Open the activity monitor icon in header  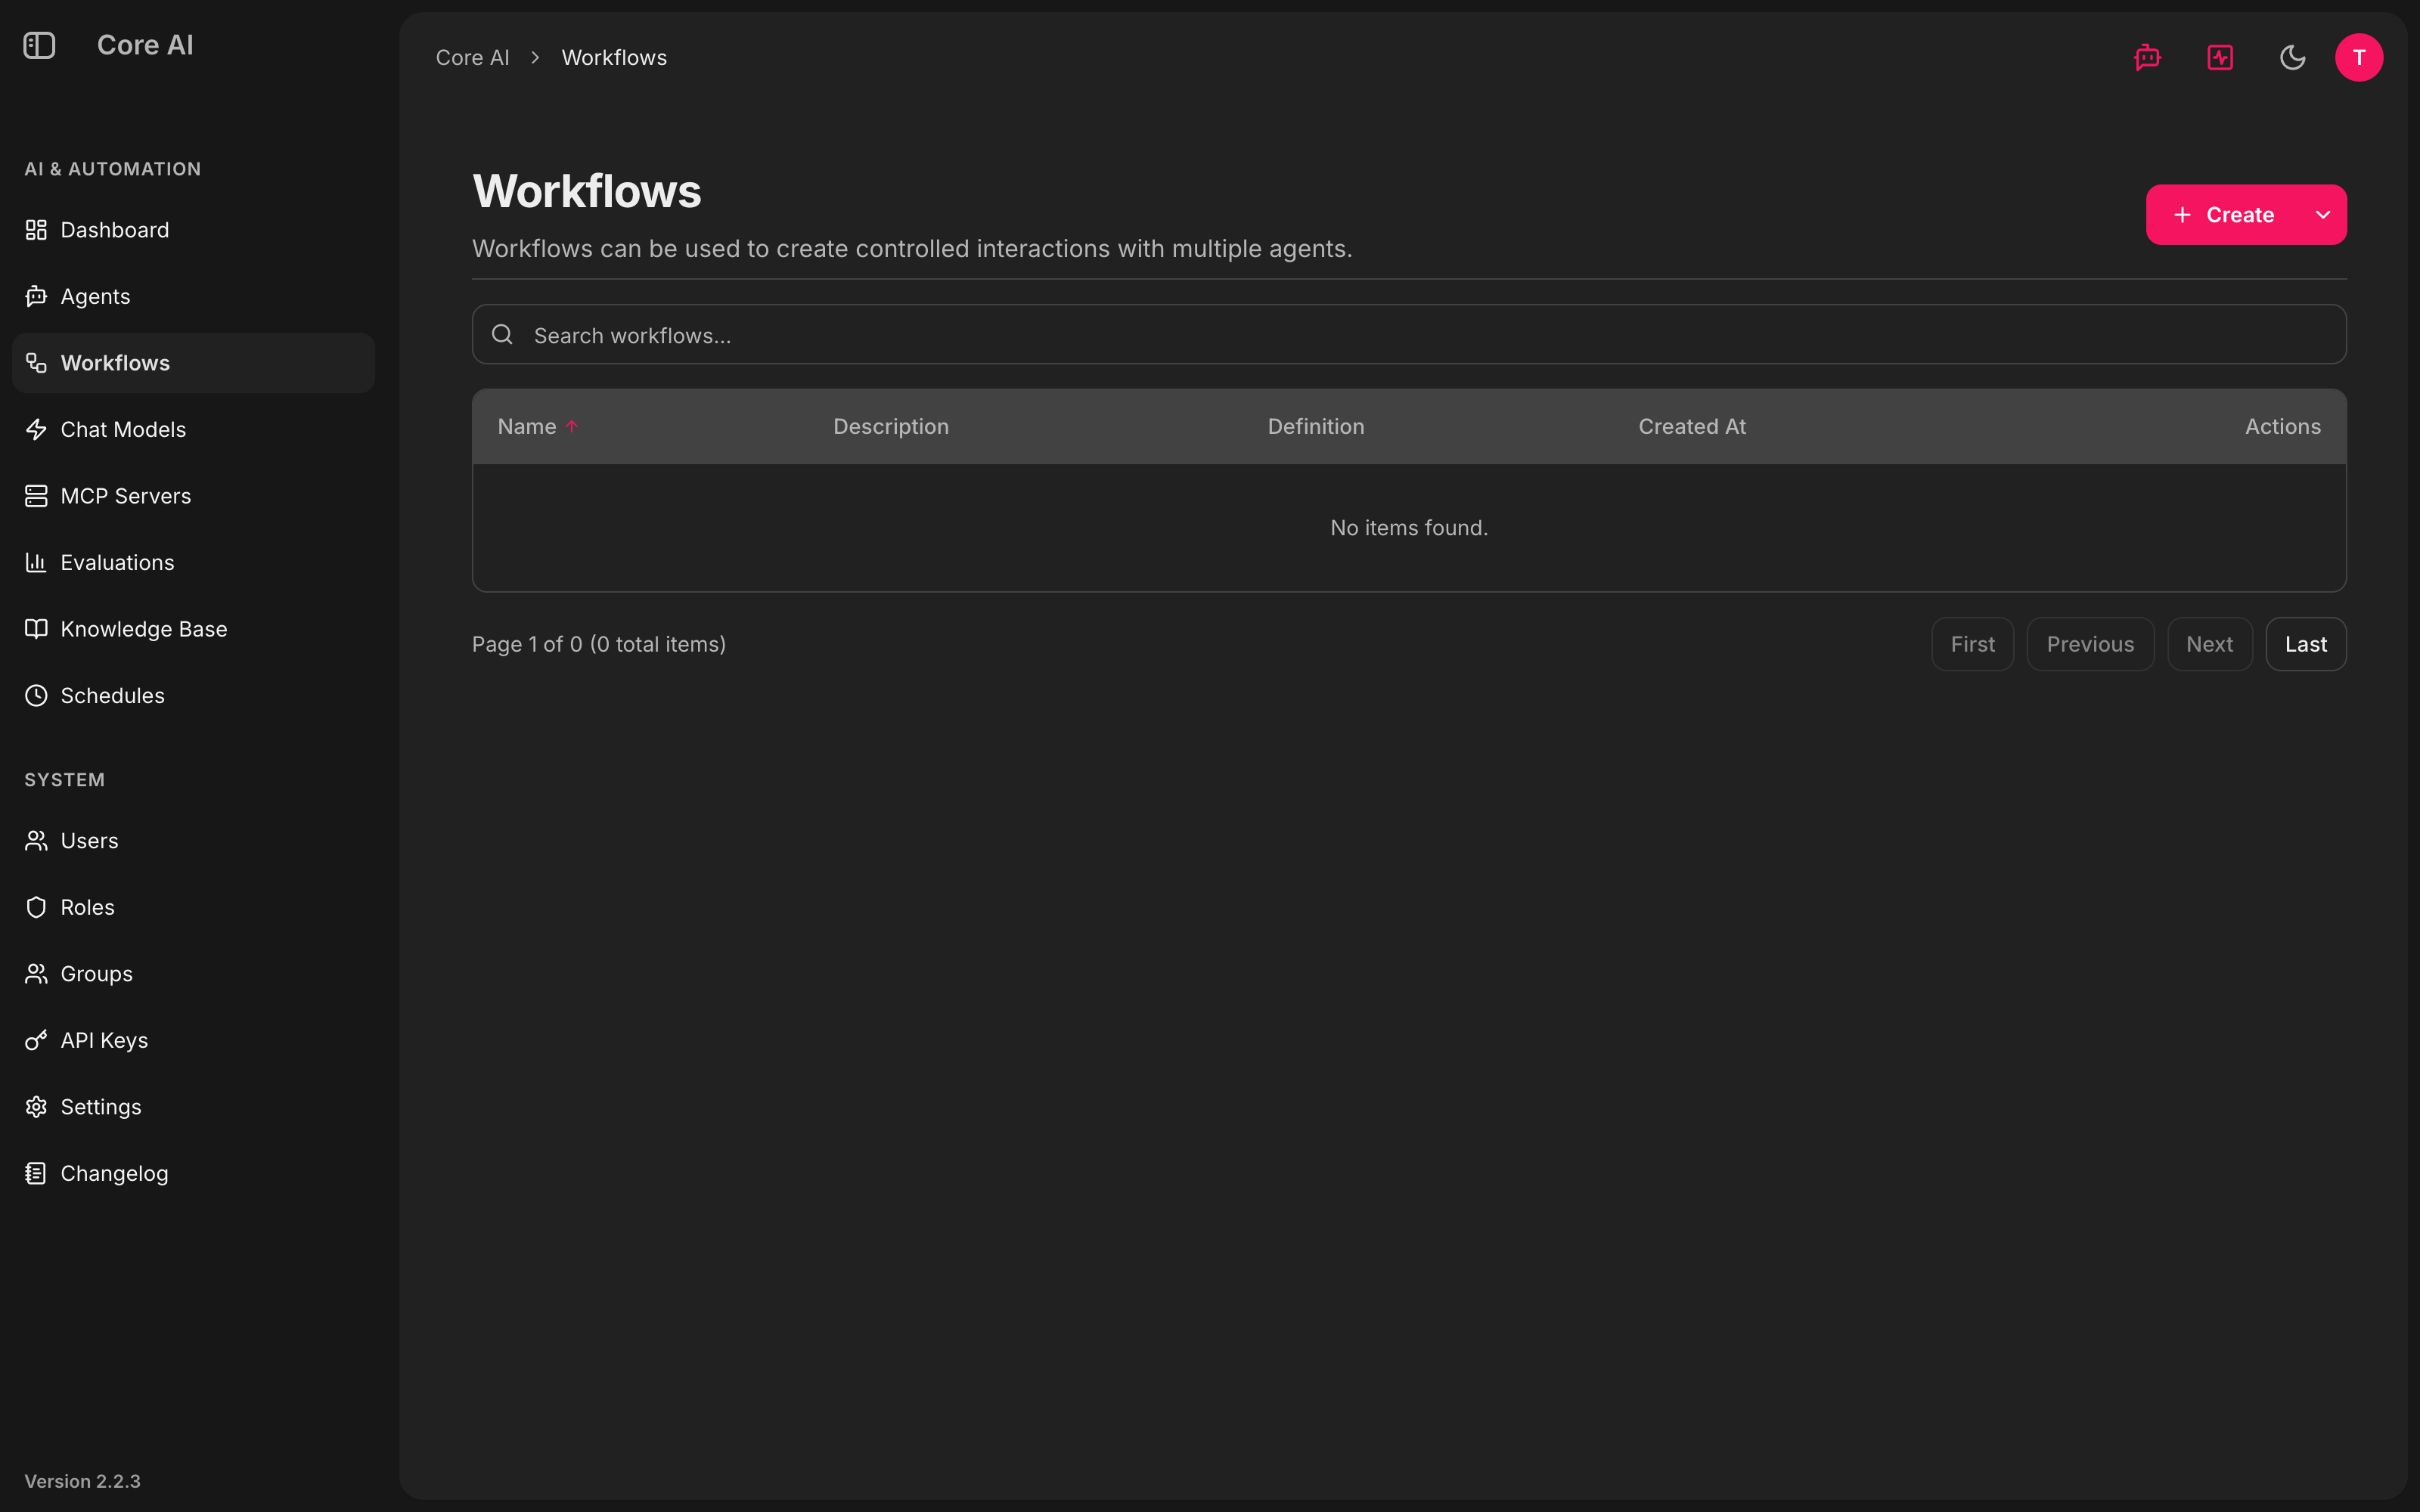pyautogui.click(x=2220, y=58)
